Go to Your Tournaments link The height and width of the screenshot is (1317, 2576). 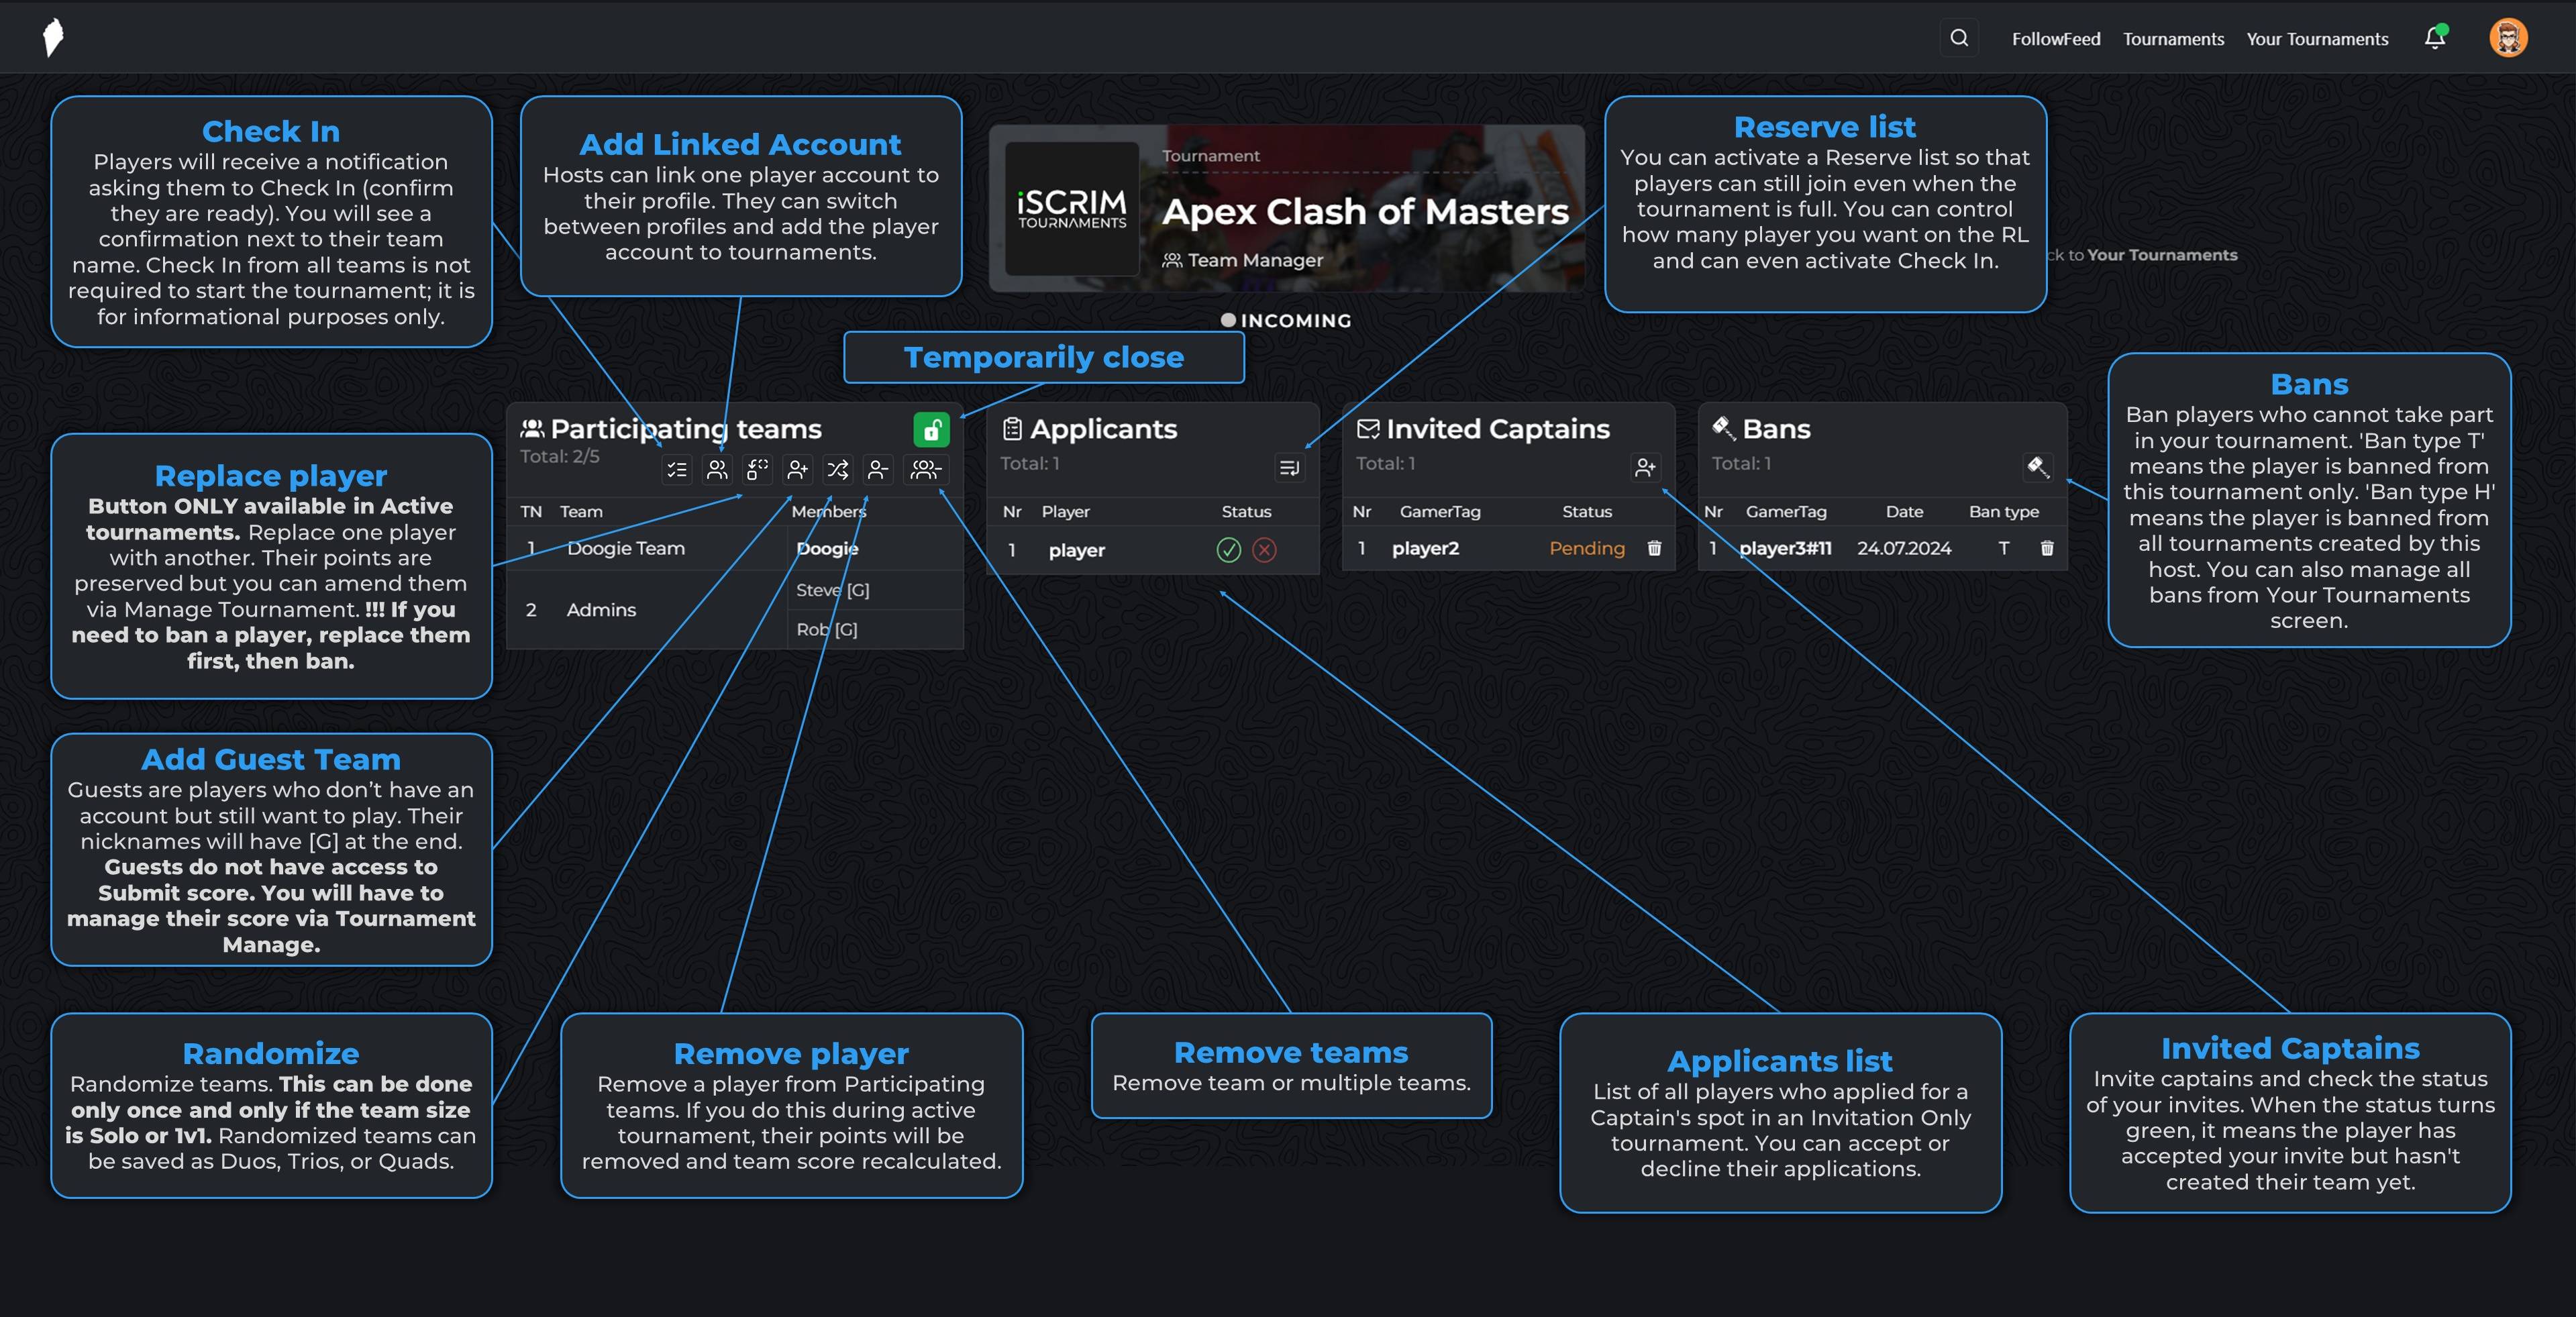(2317, 39)
